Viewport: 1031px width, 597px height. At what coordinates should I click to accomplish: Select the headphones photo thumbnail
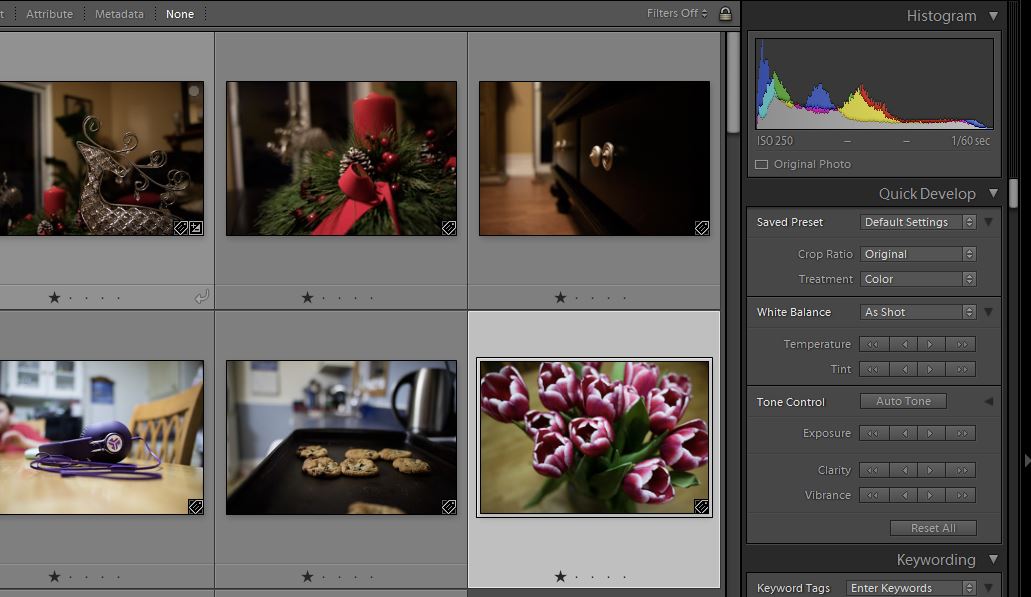point(101,437)
